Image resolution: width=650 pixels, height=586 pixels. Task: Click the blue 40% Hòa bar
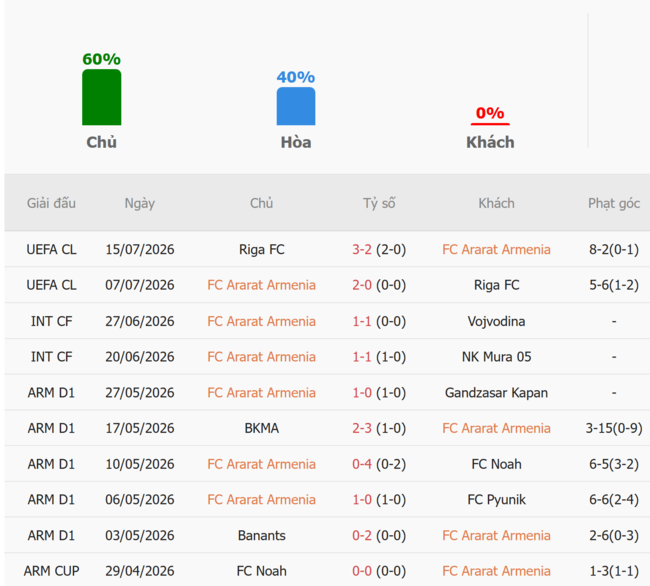click(296, 106)
